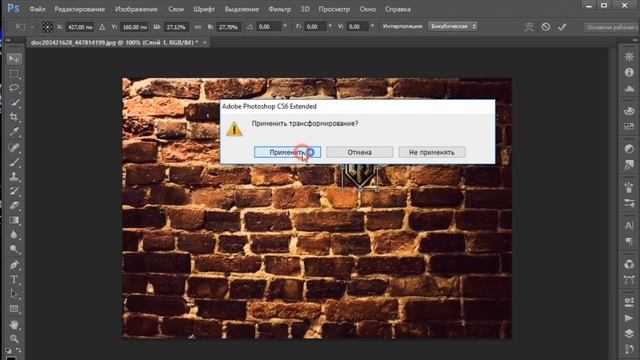Open the Character panel icon
This screenshot has height=360, width=640.
coord(629,225)
